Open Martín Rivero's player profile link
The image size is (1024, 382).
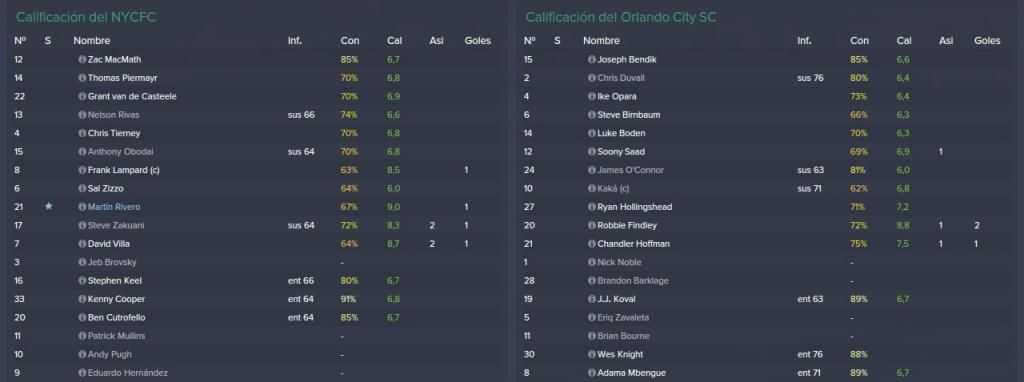click(114, 207)
